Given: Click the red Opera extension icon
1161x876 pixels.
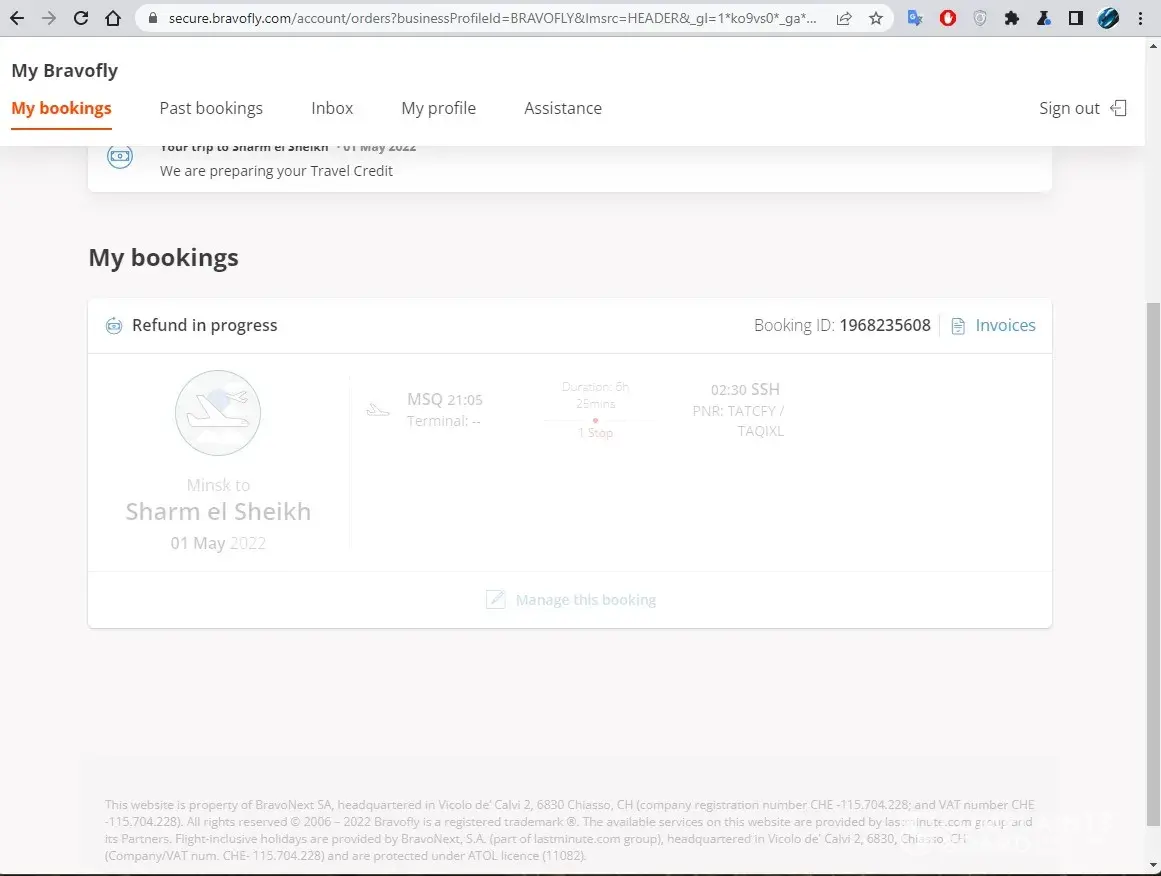Looking at the screenshot, I should tap(948, 19).
